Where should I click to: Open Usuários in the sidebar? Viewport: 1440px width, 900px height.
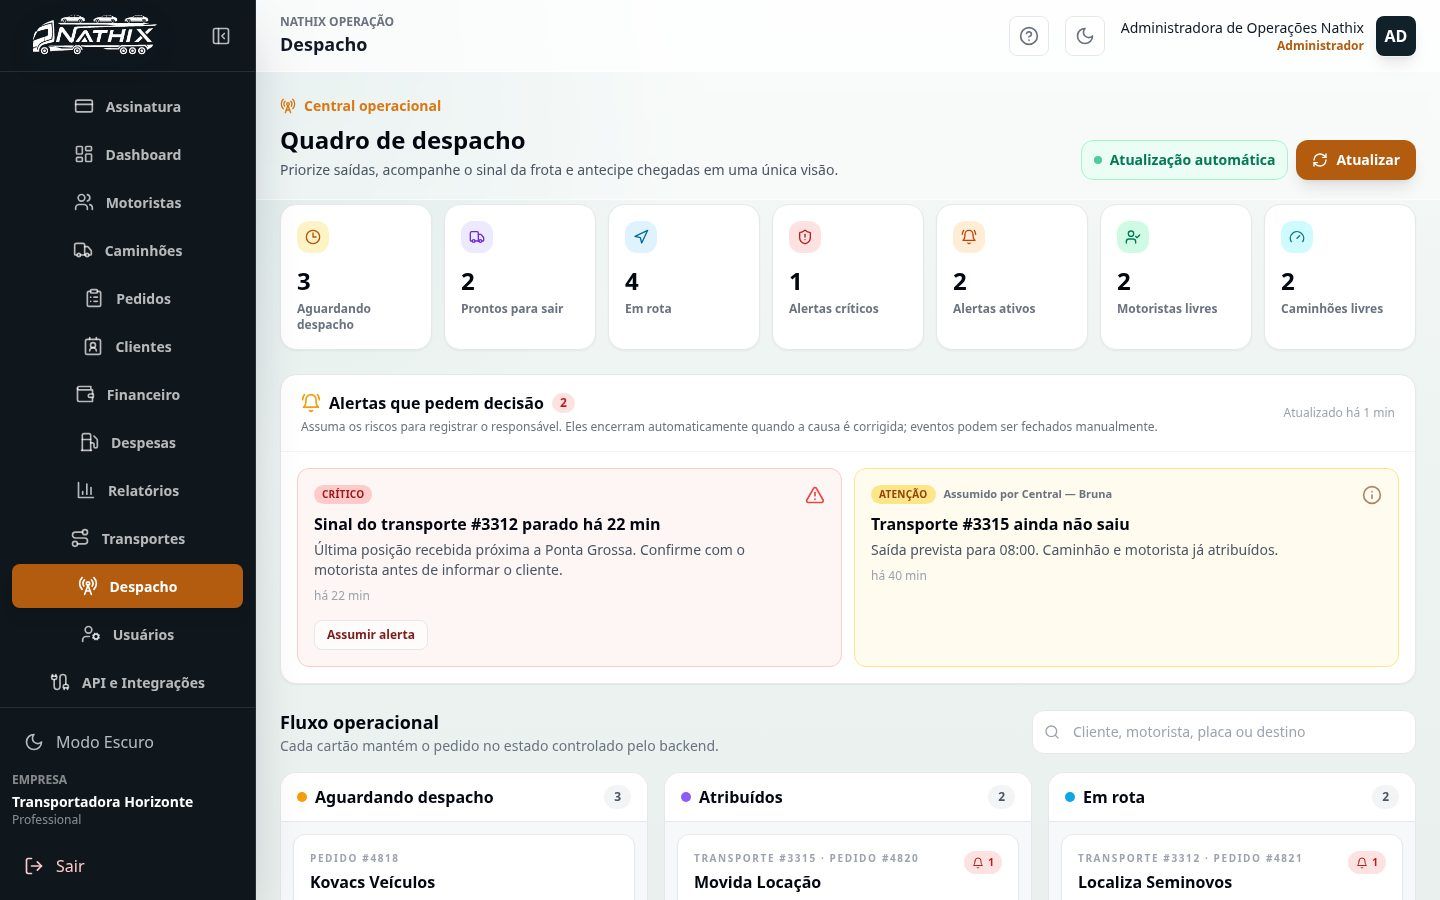pos(128,635)
